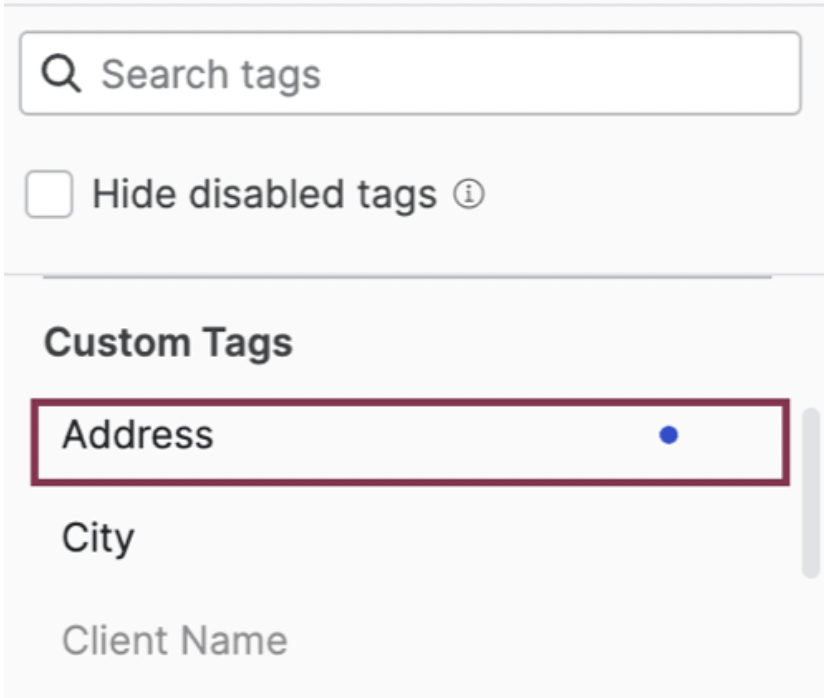Click the word "Address" in the highlighted row
Viewport: 824px width, 698px height.
click(x=138, y=435)
